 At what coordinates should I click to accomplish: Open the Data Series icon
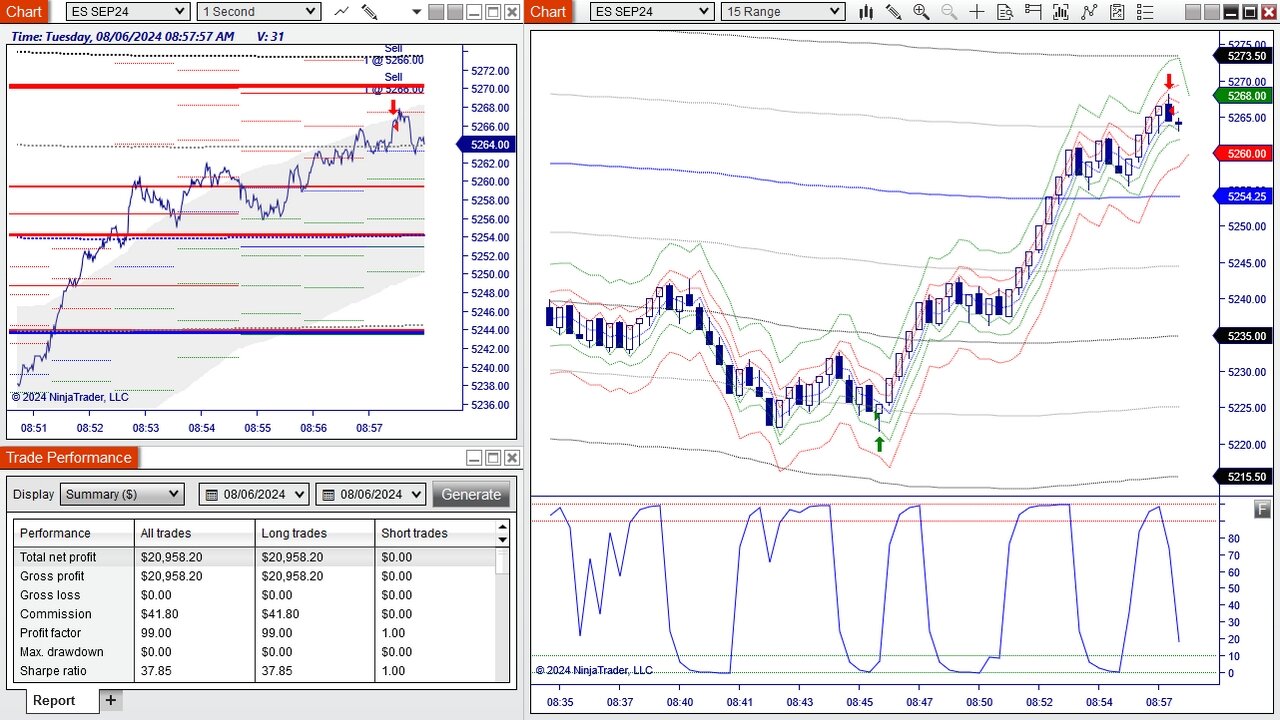coord(1061,12)
